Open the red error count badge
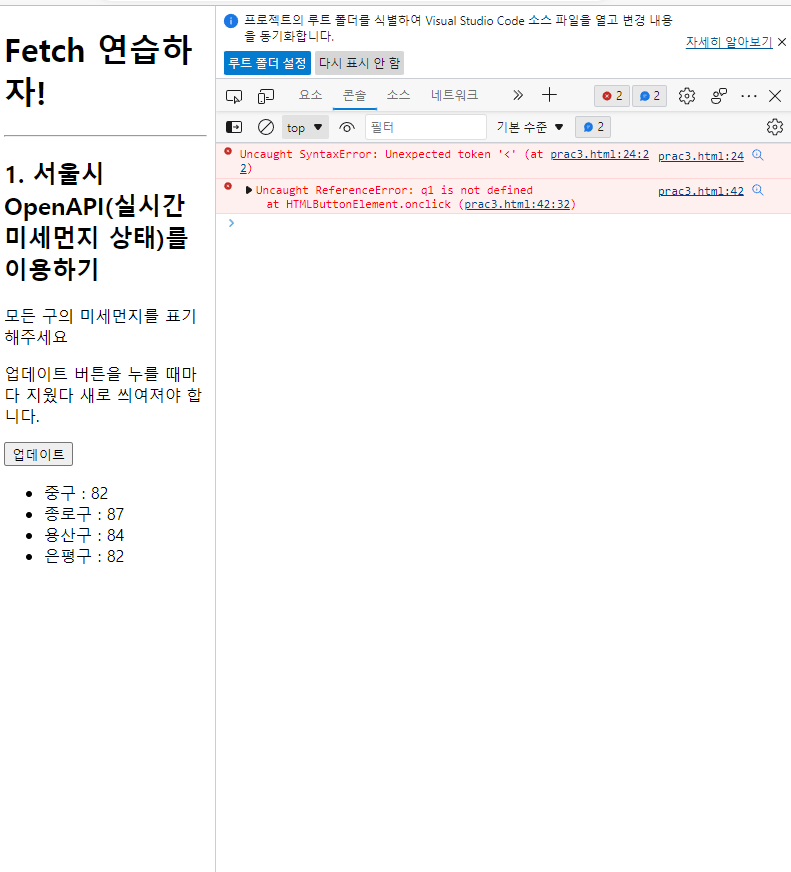The image size is (791, 872). point(612,96)
